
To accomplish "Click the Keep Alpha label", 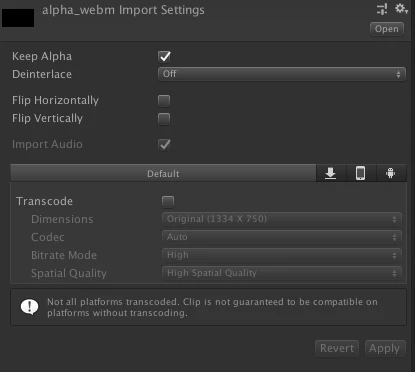I will (42, 56).
